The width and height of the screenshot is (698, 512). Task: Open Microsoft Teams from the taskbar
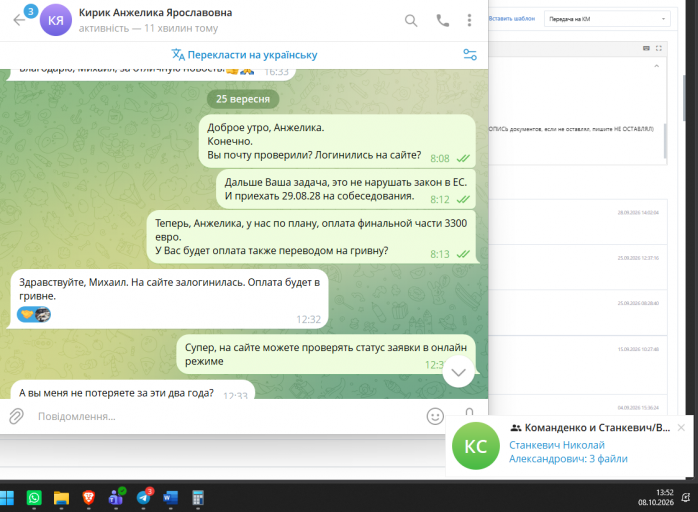coord(116,497)
